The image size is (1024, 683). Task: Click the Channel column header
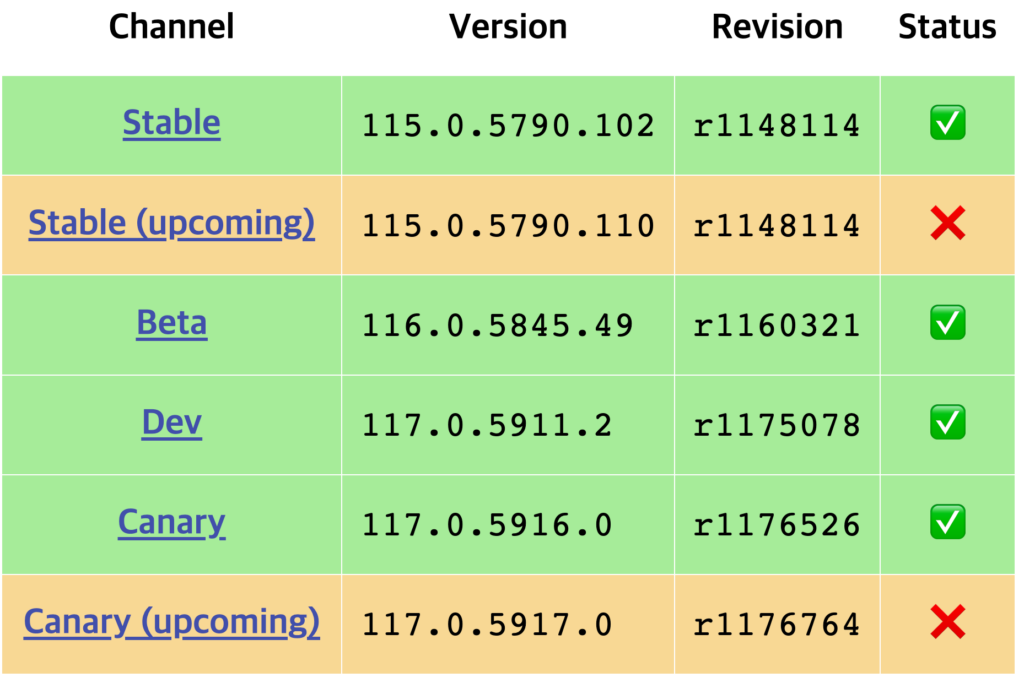coord(171,27)
